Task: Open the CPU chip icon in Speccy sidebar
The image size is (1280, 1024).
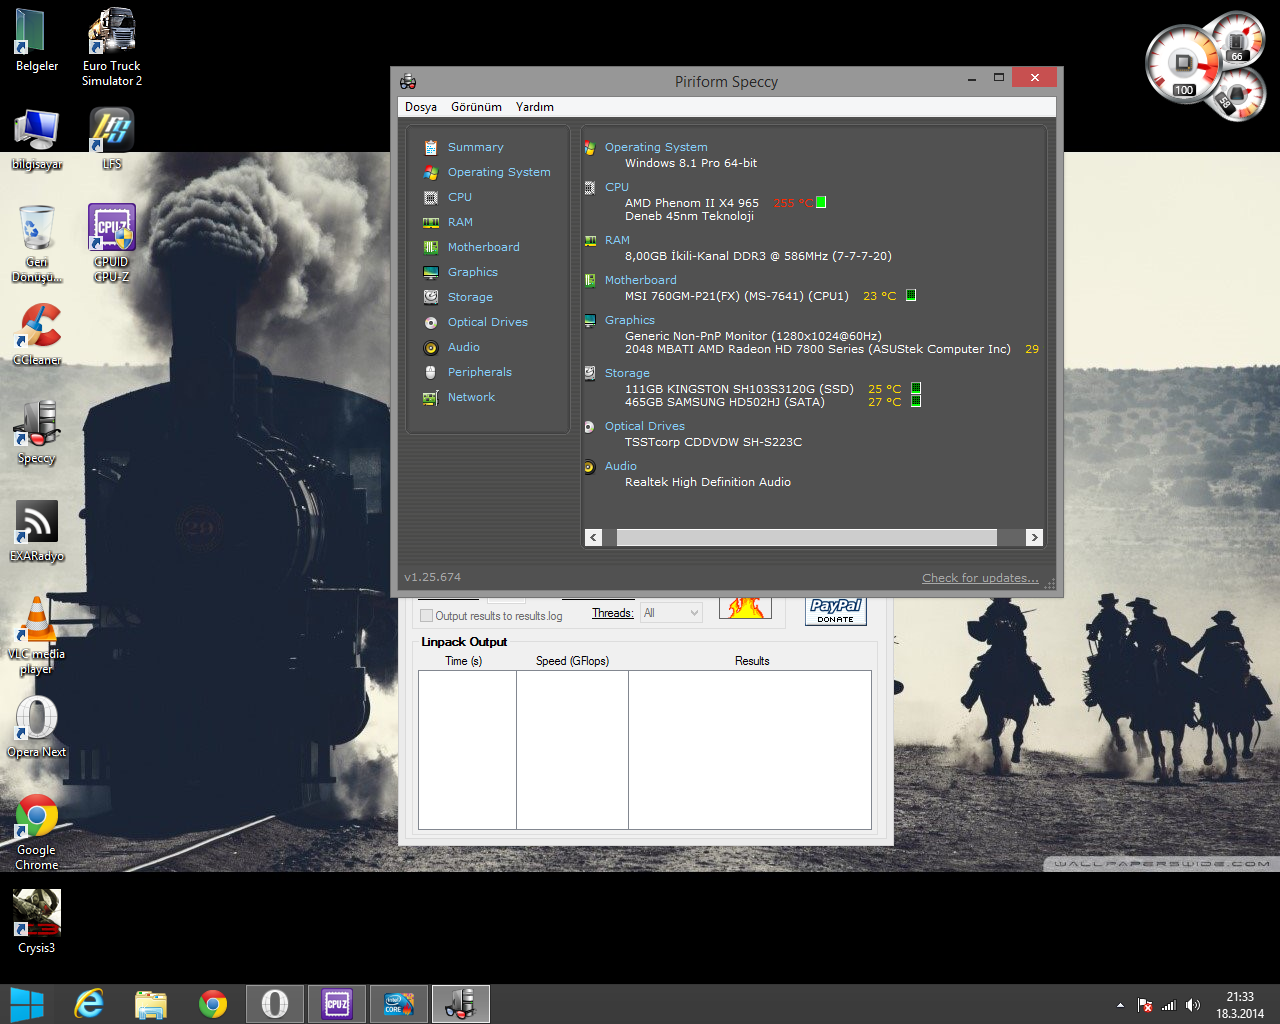Action: [431, 197]
